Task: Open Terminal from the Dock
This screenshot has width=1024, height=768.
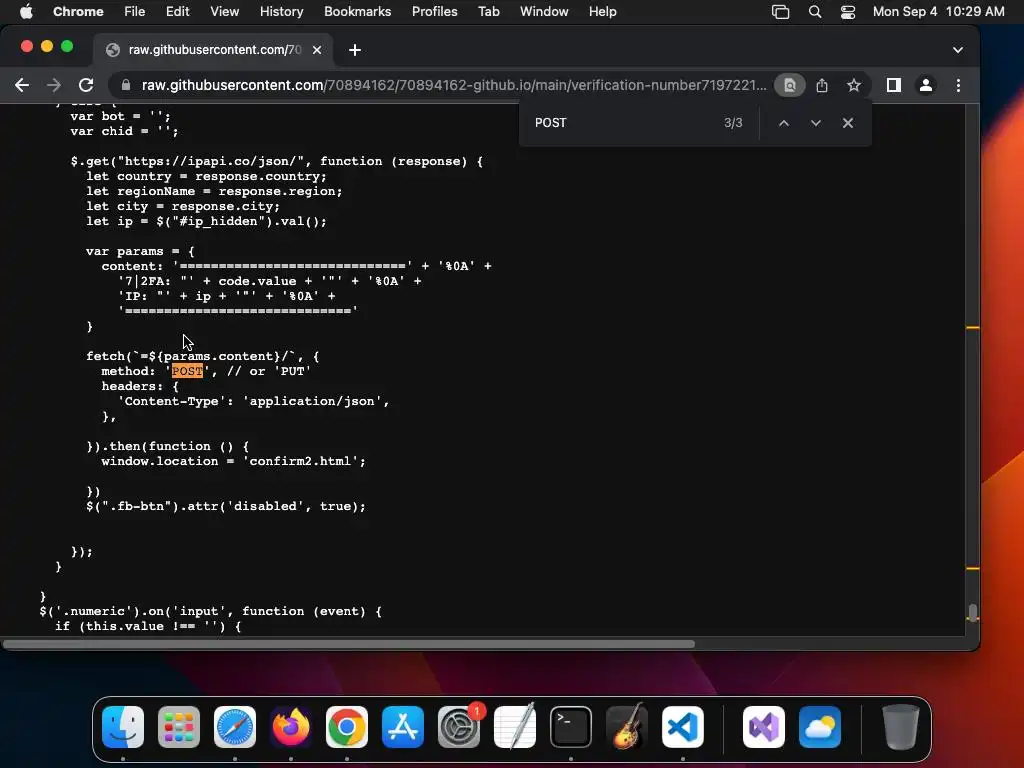Action: [571, 727]
